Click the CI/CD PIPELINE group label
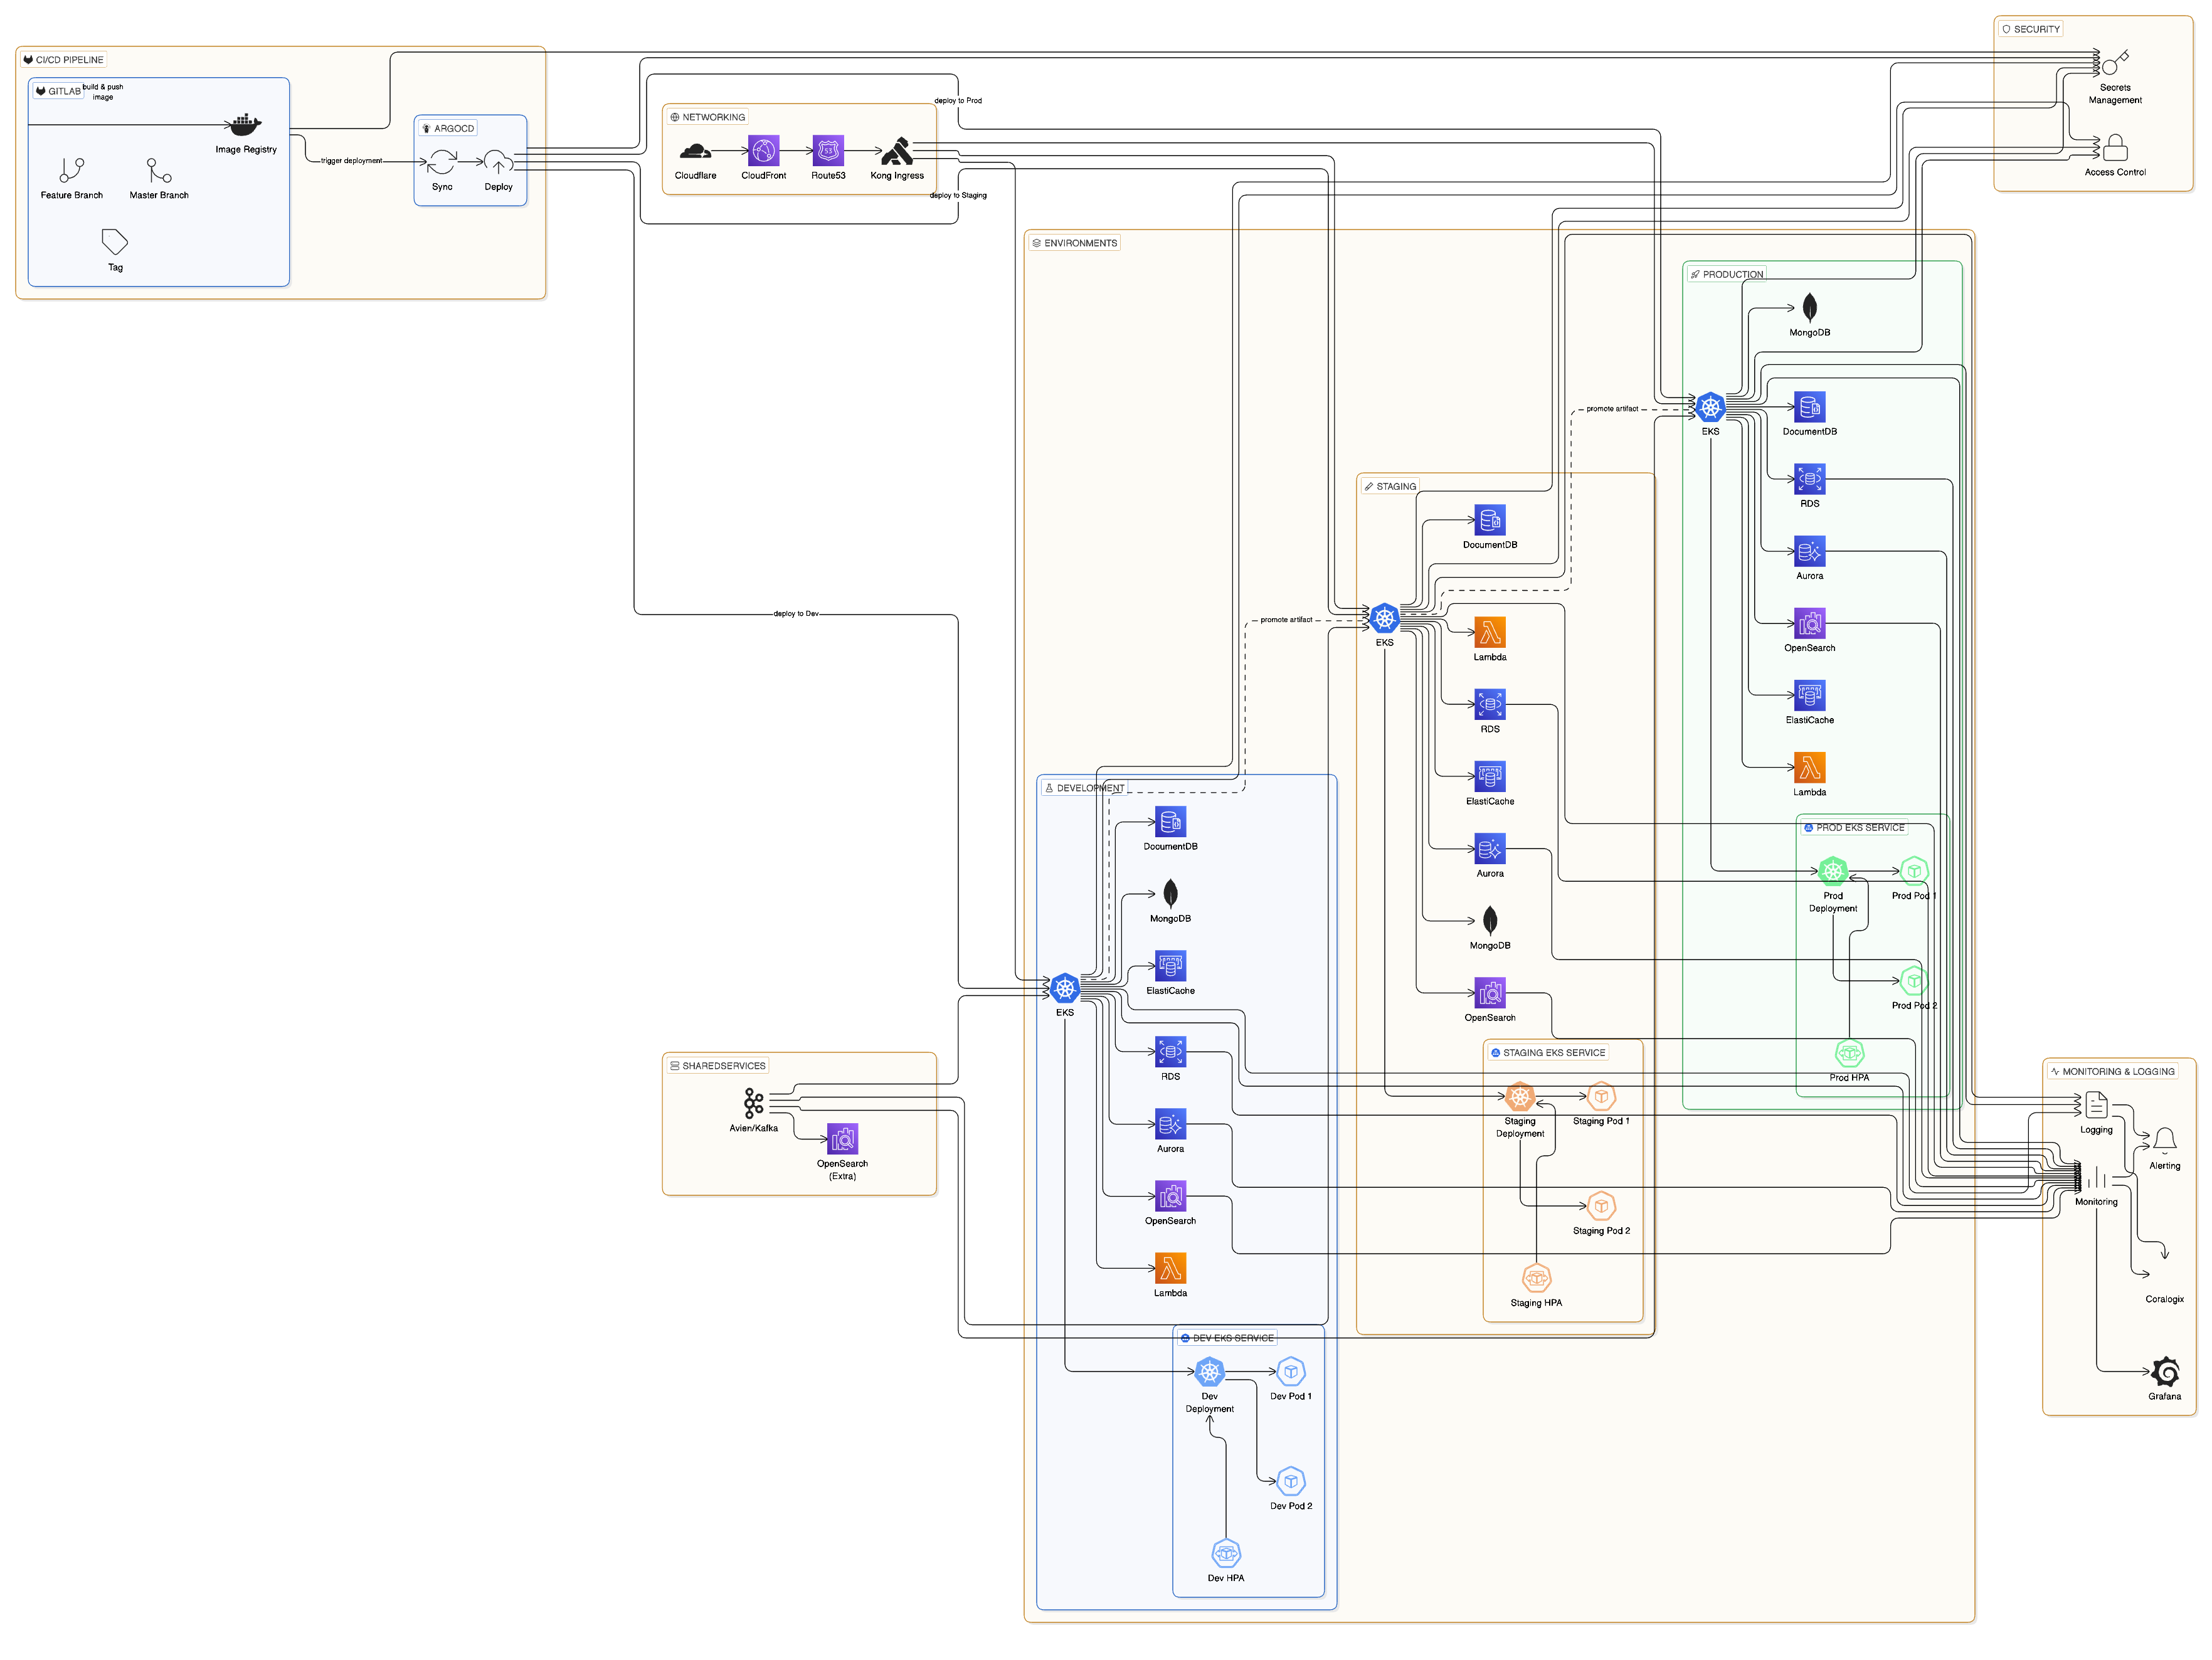Screen dimensions: 2212x1660 tap(65, 59)
